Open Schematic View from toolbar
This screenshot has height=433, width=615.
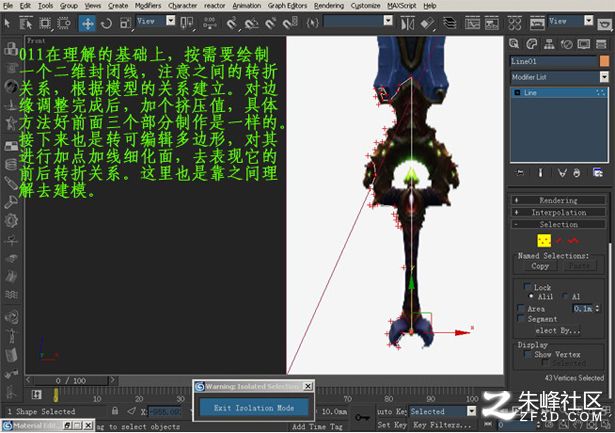click(491, 23)
